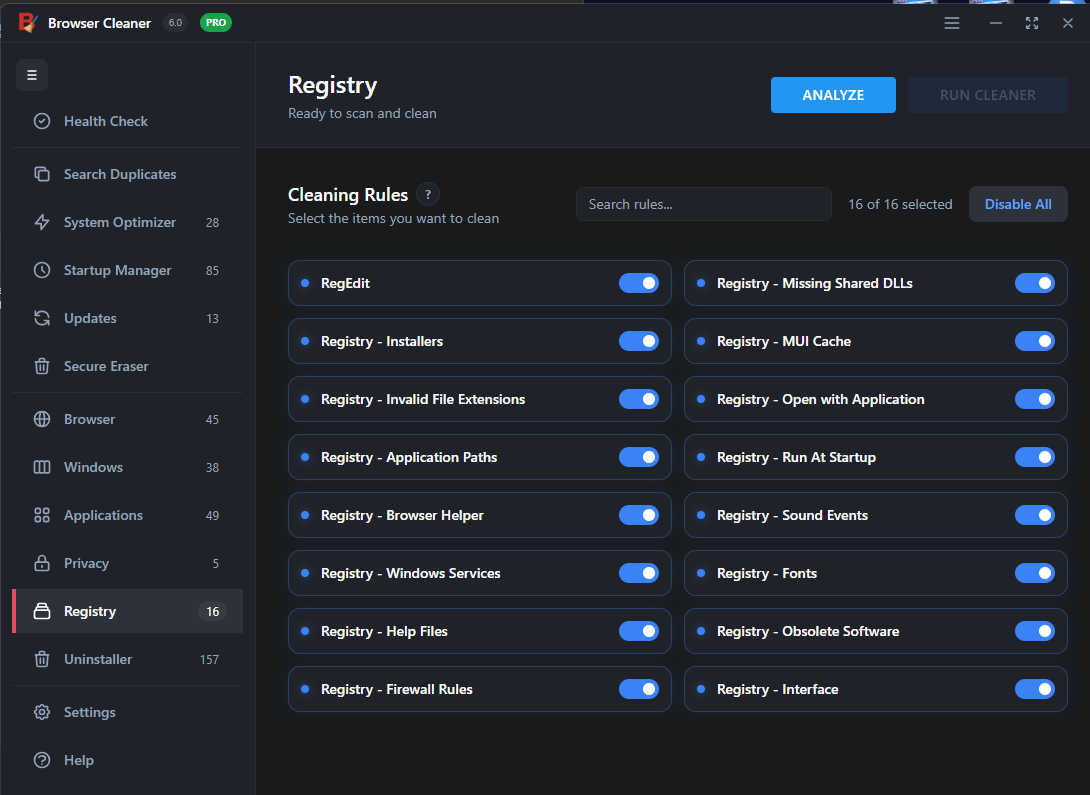Click the Secure Eraser trash icon

(42, 366)
